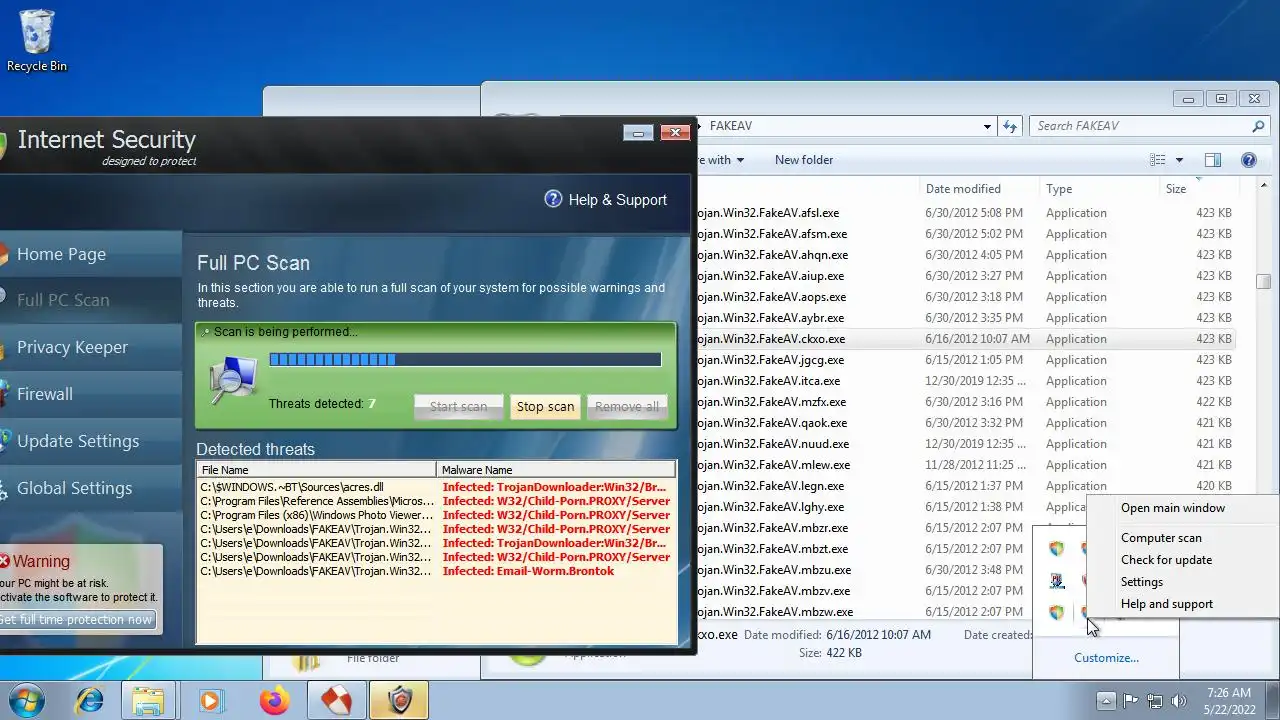
Task: Click the middle computer icon in tray overflow
Action: coord(1057,581)
